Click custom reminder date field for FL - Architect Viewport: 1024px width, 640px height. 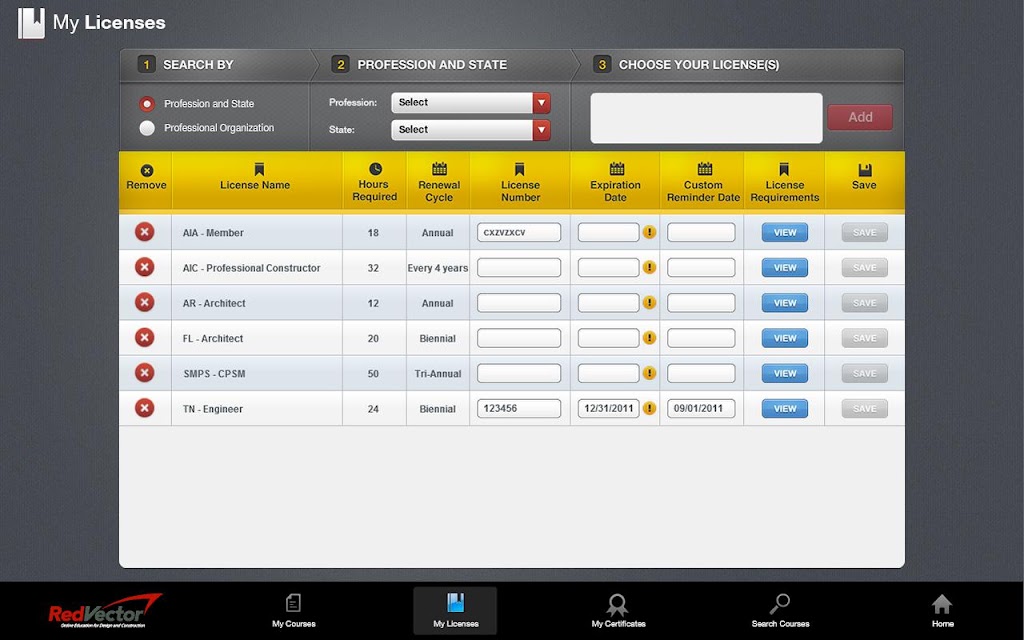click(701, 338)
